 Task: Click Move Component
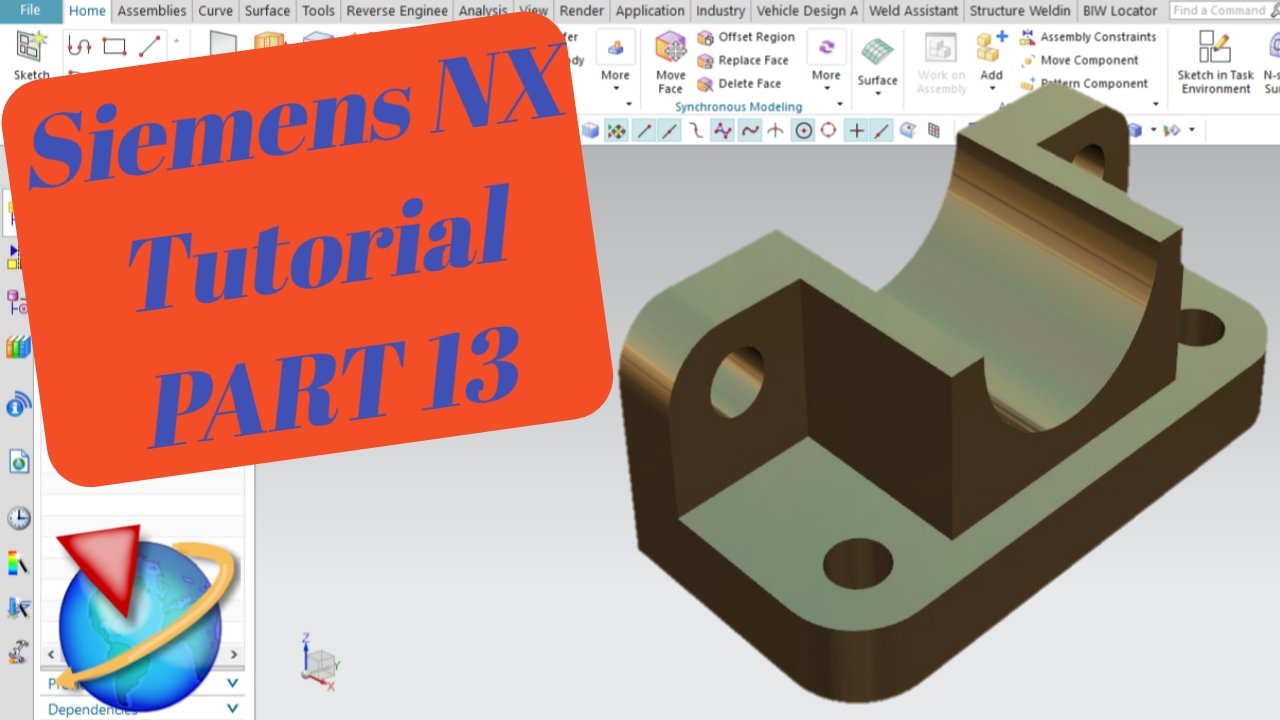(x=1079, y=60)
